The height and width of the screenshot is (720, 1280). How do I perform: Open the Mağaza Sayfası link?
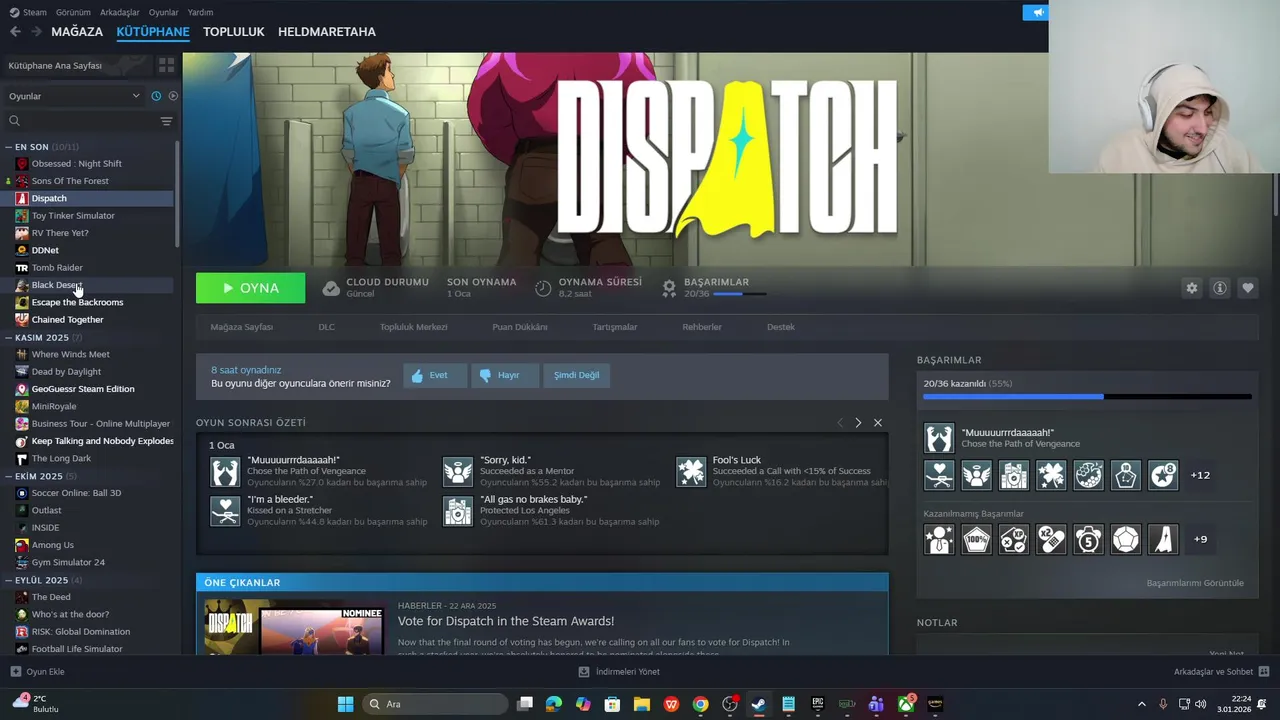coord(241,327)
